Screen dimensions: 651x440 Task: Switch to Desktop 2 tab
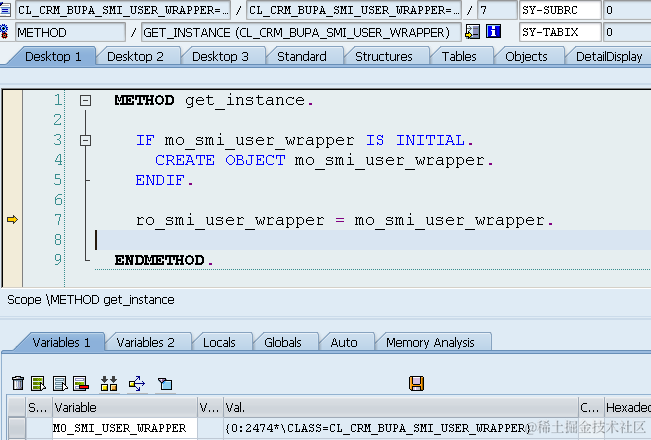click(x=135, y=56)
